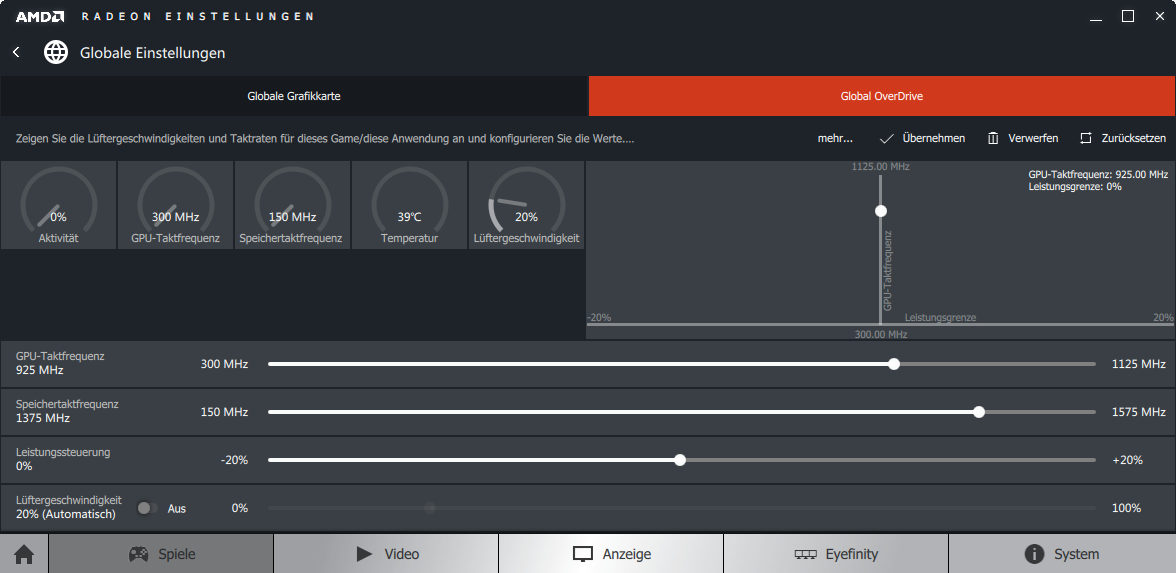Go back using the back arrow
This screenshot has height=573, width=1176.
[x=16, y=52]
